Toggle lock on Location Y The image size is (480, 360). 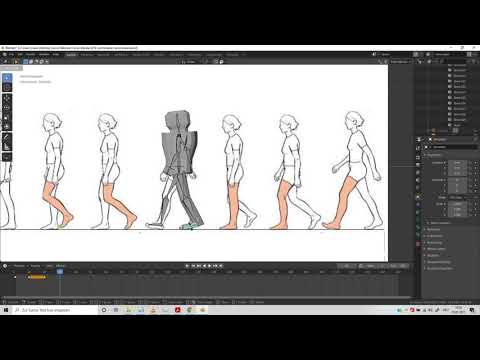[471, 168]
